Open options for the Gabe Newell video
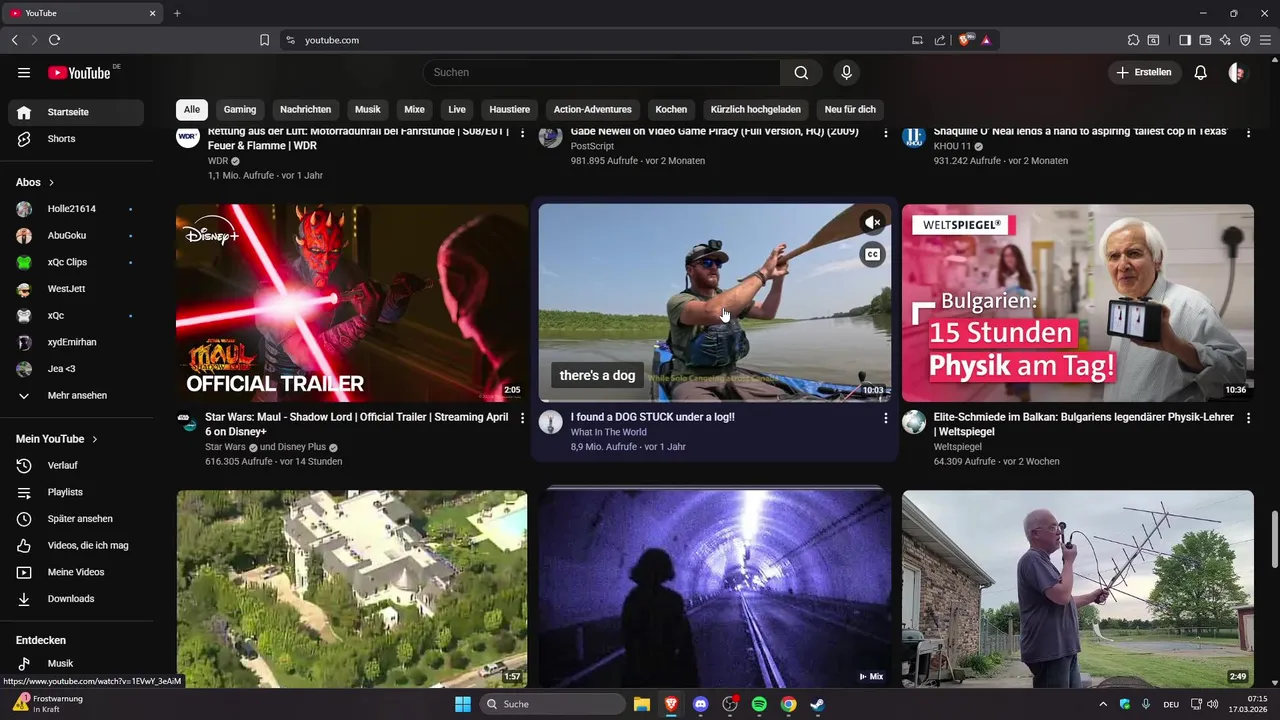The width and height of the screenshot is (1280, 720). tap(885, 132)
